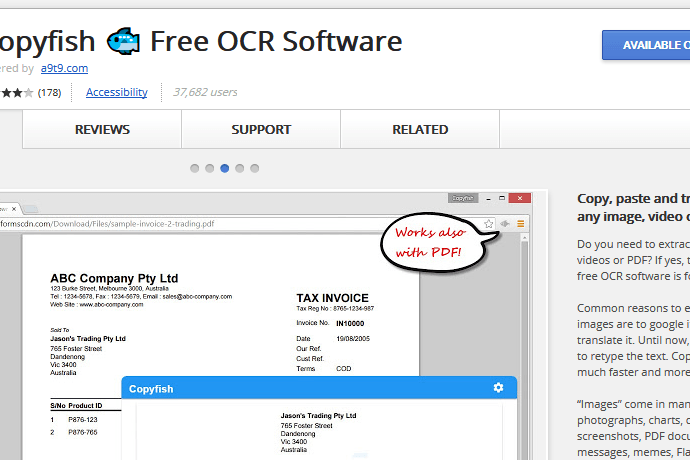Open the Reviews tab
Viewport: 690px width, 460px height.
102,129
